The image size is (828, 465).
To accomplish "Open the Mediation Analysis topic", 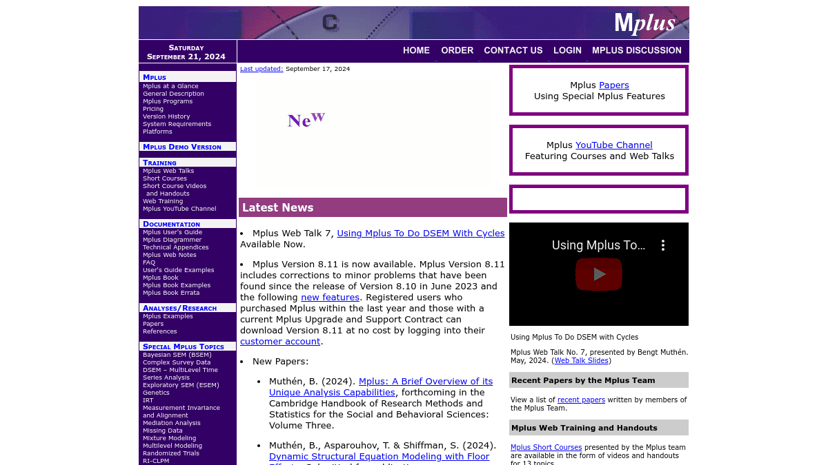I will [x=171, y=423].
